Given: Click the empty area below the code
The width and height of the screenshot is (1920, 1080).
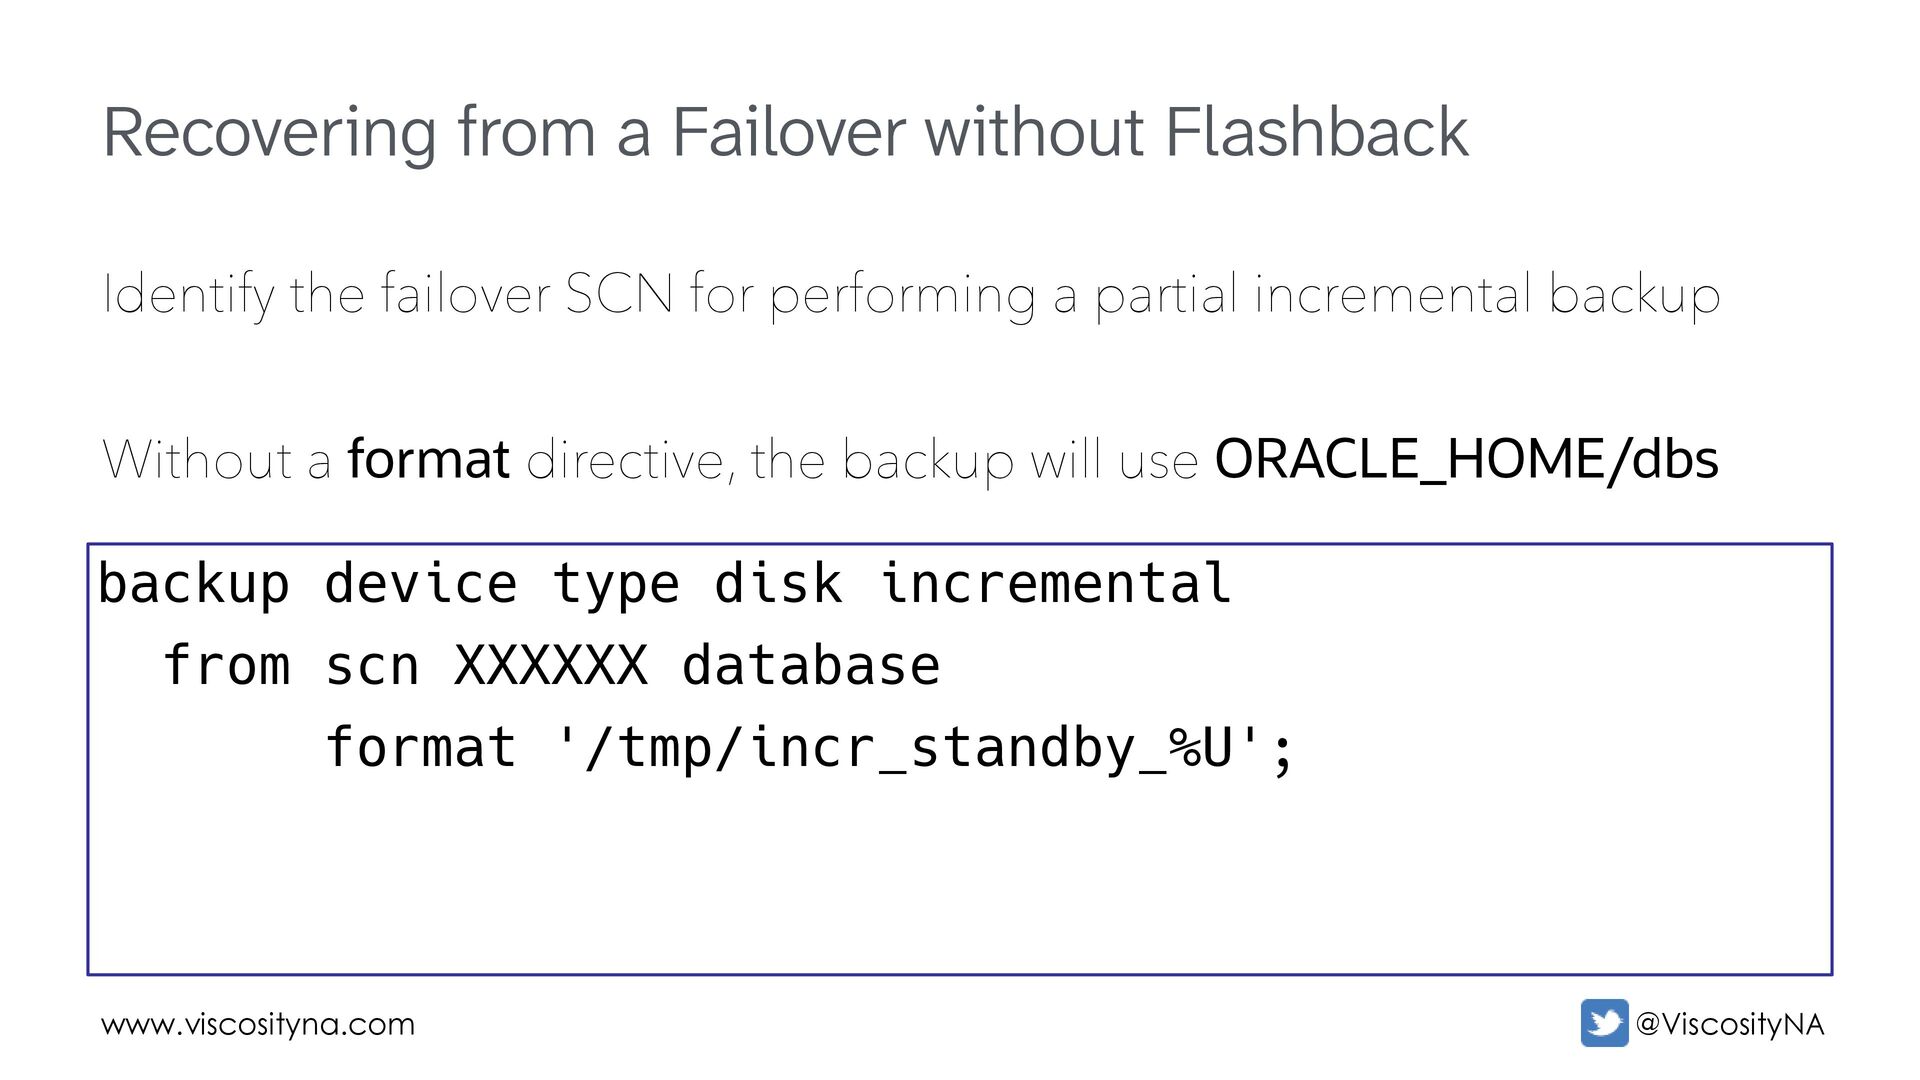Looking at the screenshot, I should tap(960, 880).
